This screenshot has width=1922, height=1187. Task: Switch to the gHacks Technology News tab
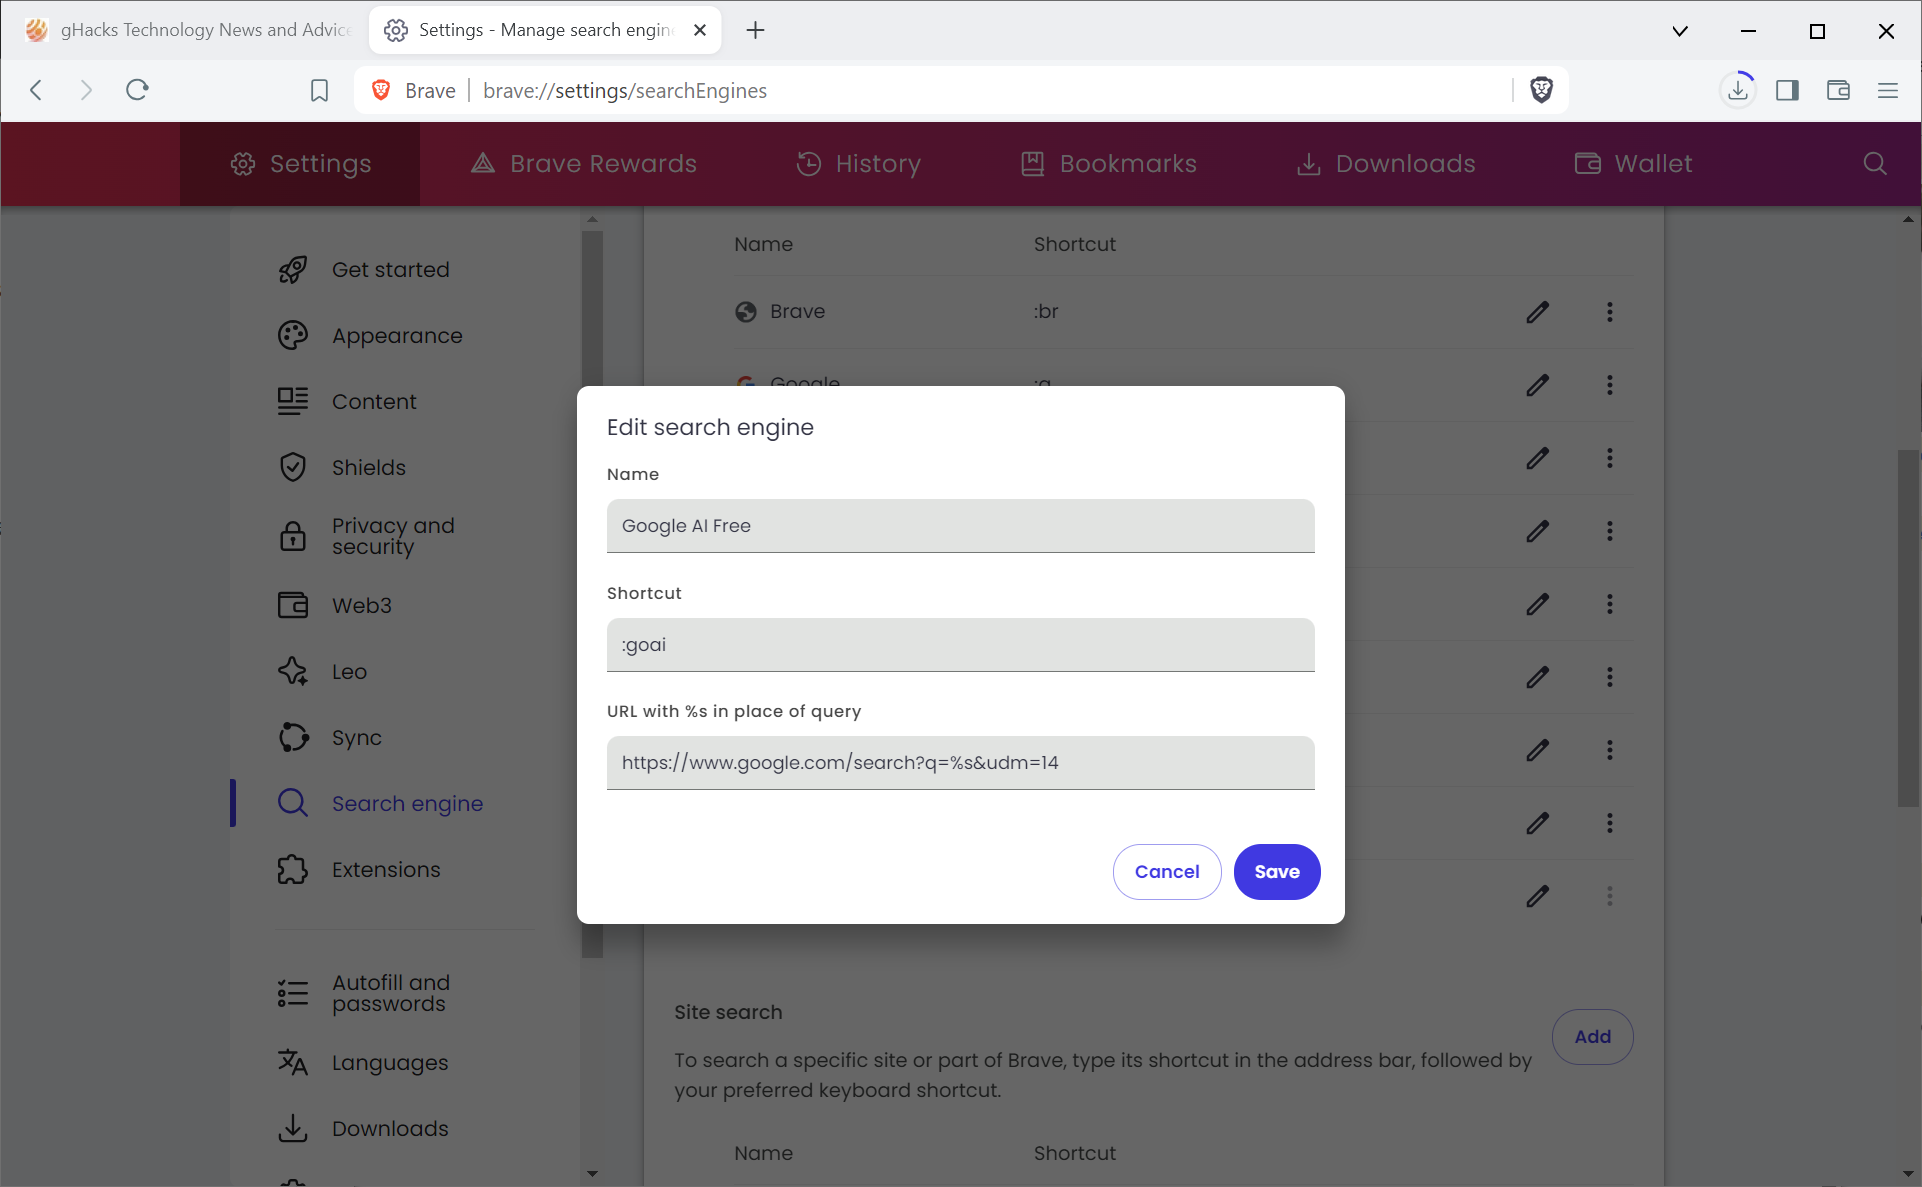190,30
